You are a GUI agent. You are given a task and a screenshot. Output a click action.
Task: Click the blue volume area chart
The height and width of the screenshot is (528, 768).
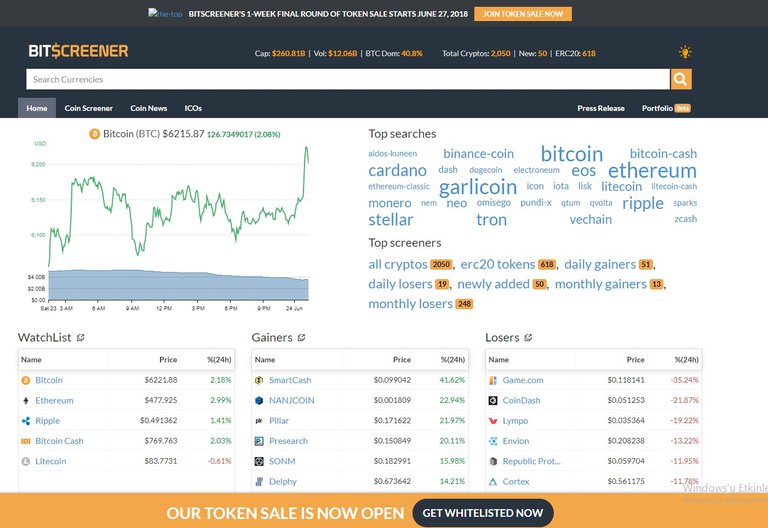[x=179, y=285]
